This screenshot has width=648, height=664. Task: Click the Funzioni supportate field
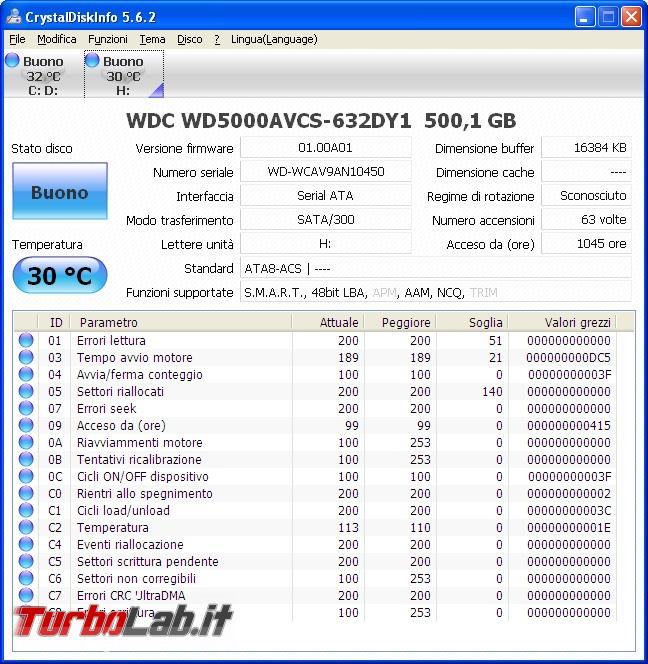click(436, 292)
